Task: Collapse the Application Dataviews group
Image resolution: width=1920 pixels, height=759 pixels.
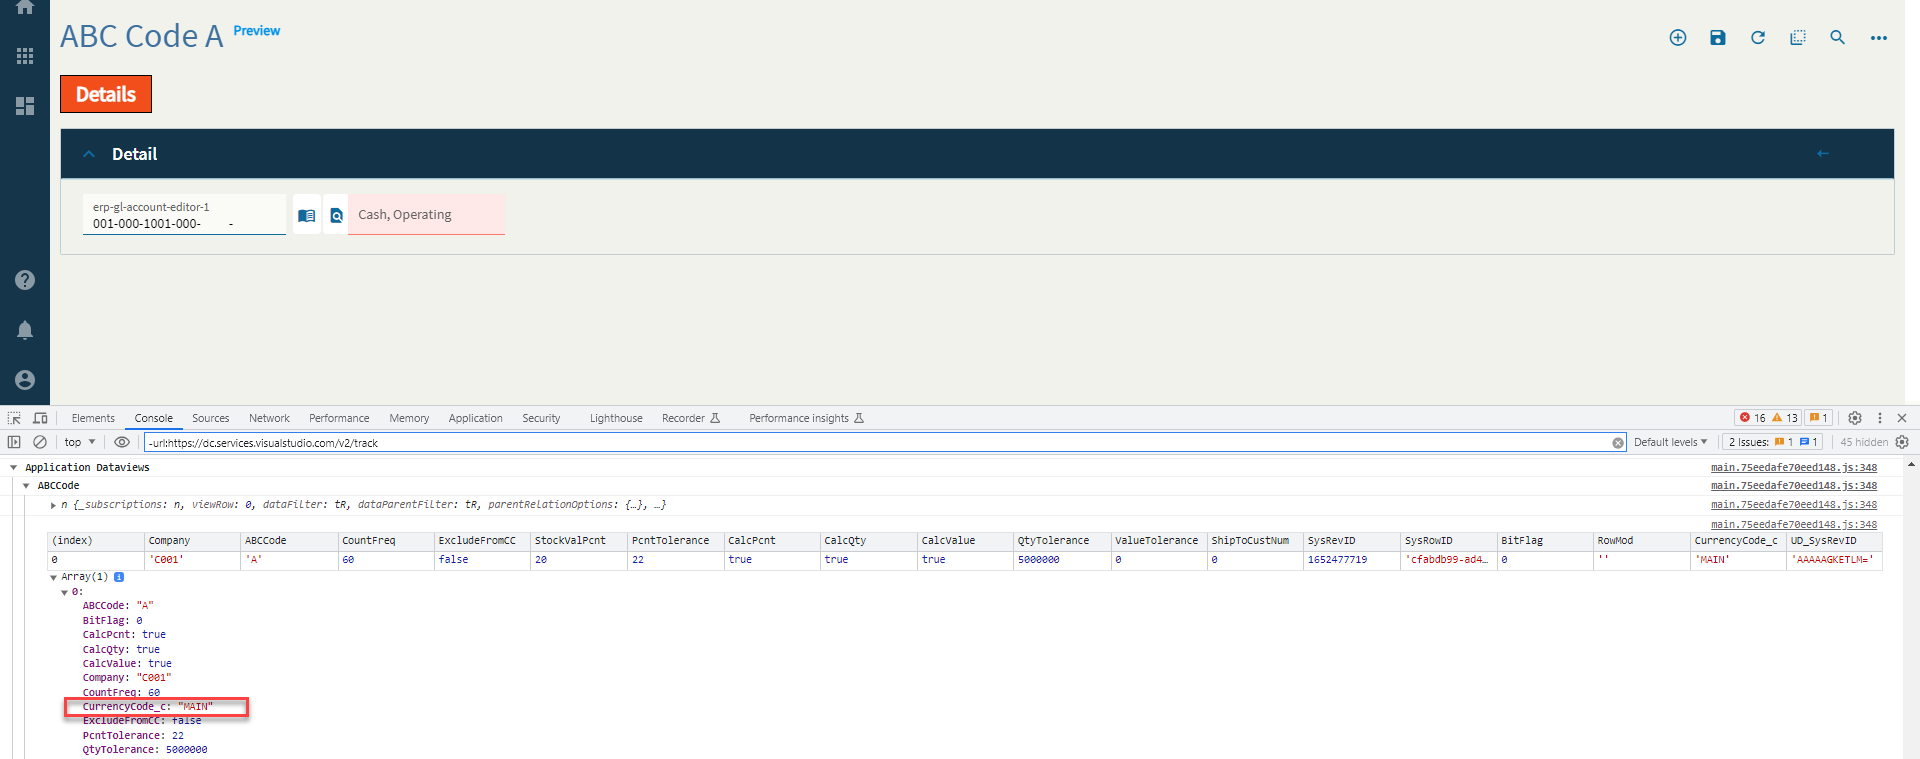Action: coord(14,468)
